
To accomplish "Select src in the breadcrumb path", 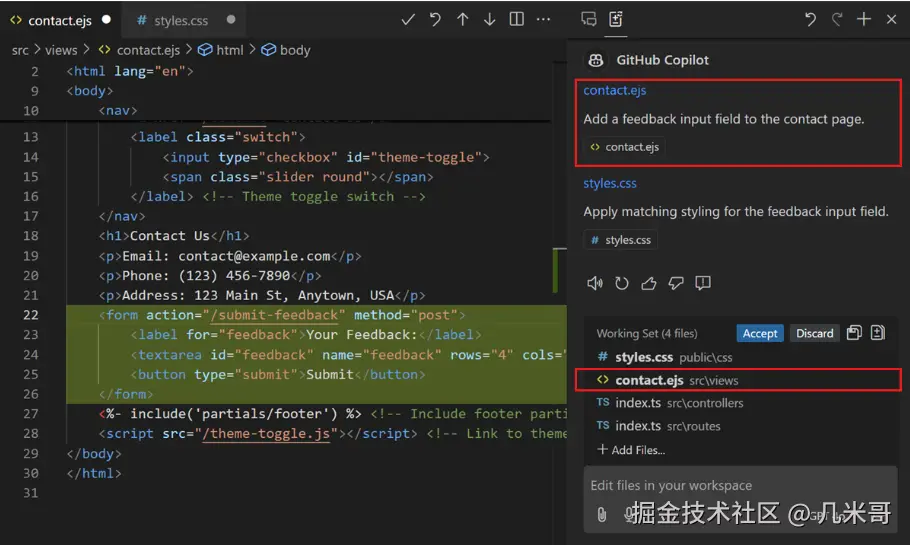I will click(x=20, y=50).
